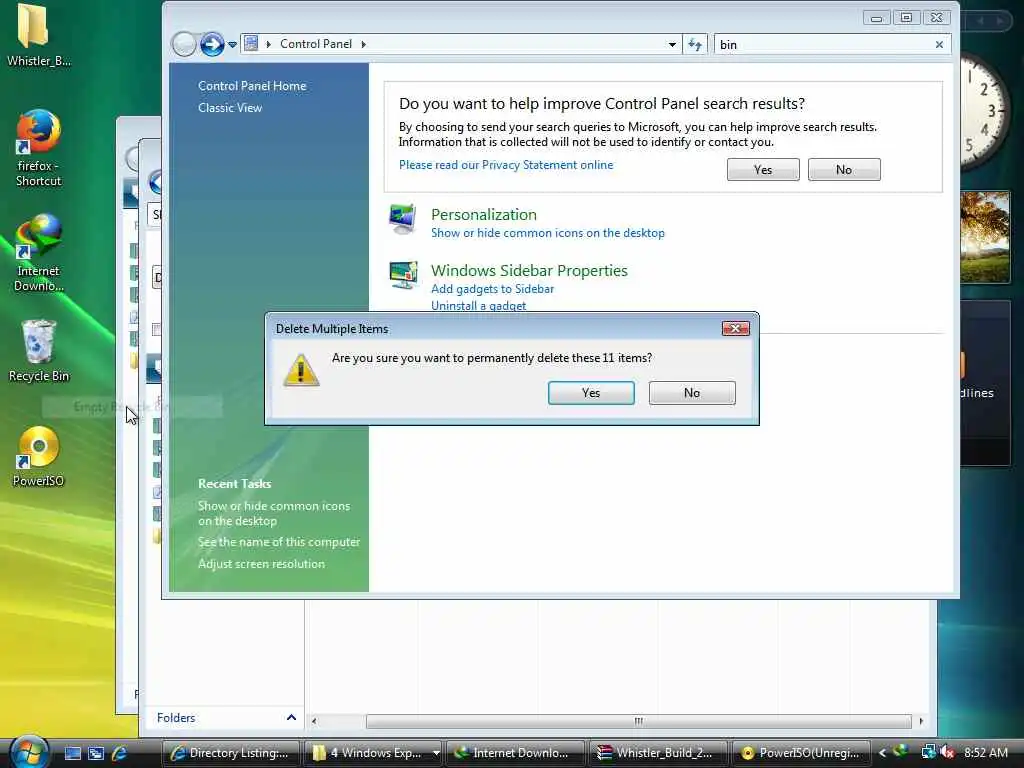Show hidden tray icons chevron
Image resolution: width=1024 pixels, height=768 pixels.
[882, 753]
